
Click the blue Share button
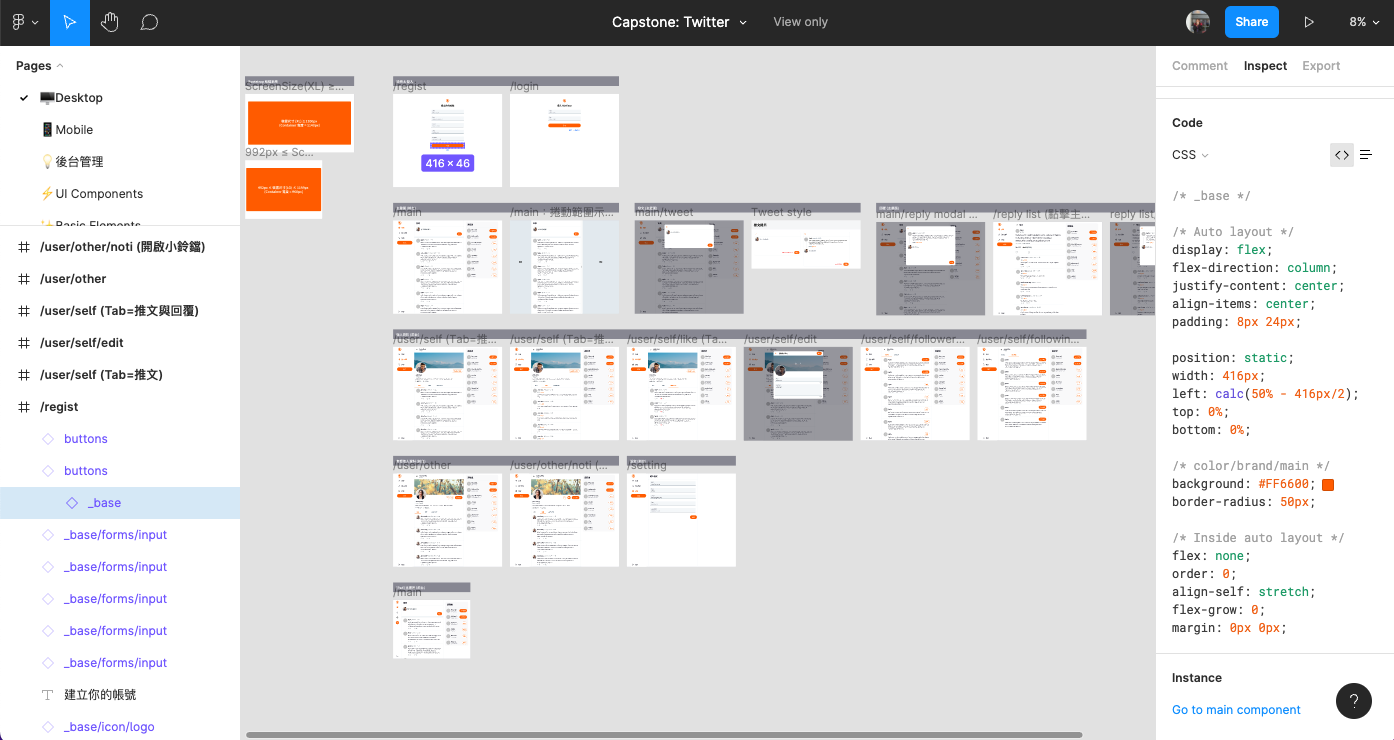coord(1251,22)
